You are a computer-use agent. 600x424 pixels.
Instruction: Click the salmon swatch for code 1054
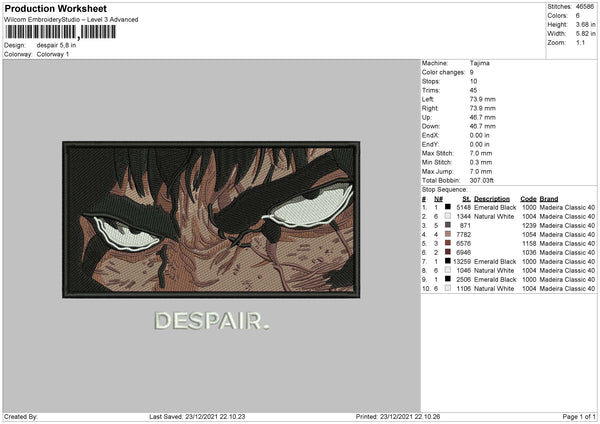click(448, 234)
